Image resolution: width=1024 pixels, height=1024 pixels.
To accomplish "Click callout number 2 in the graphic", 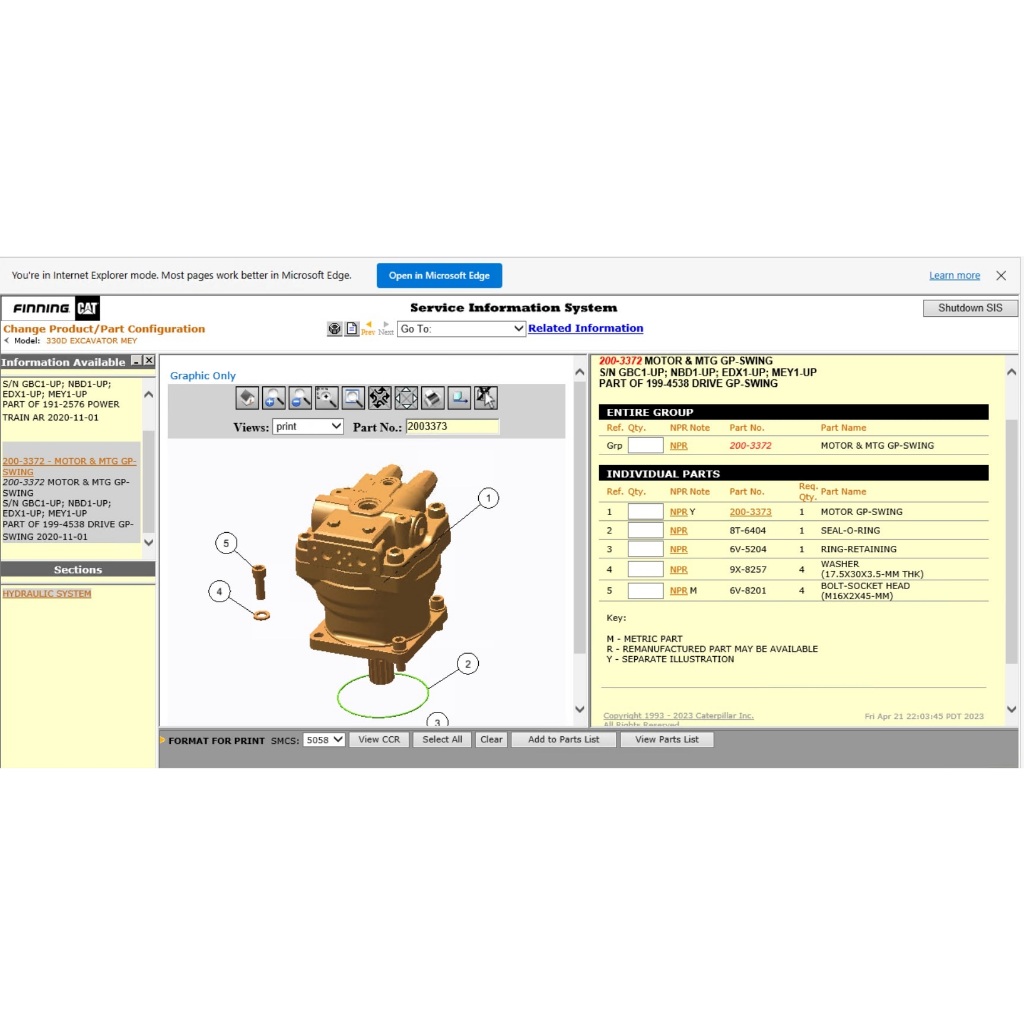I will point(468,664).
